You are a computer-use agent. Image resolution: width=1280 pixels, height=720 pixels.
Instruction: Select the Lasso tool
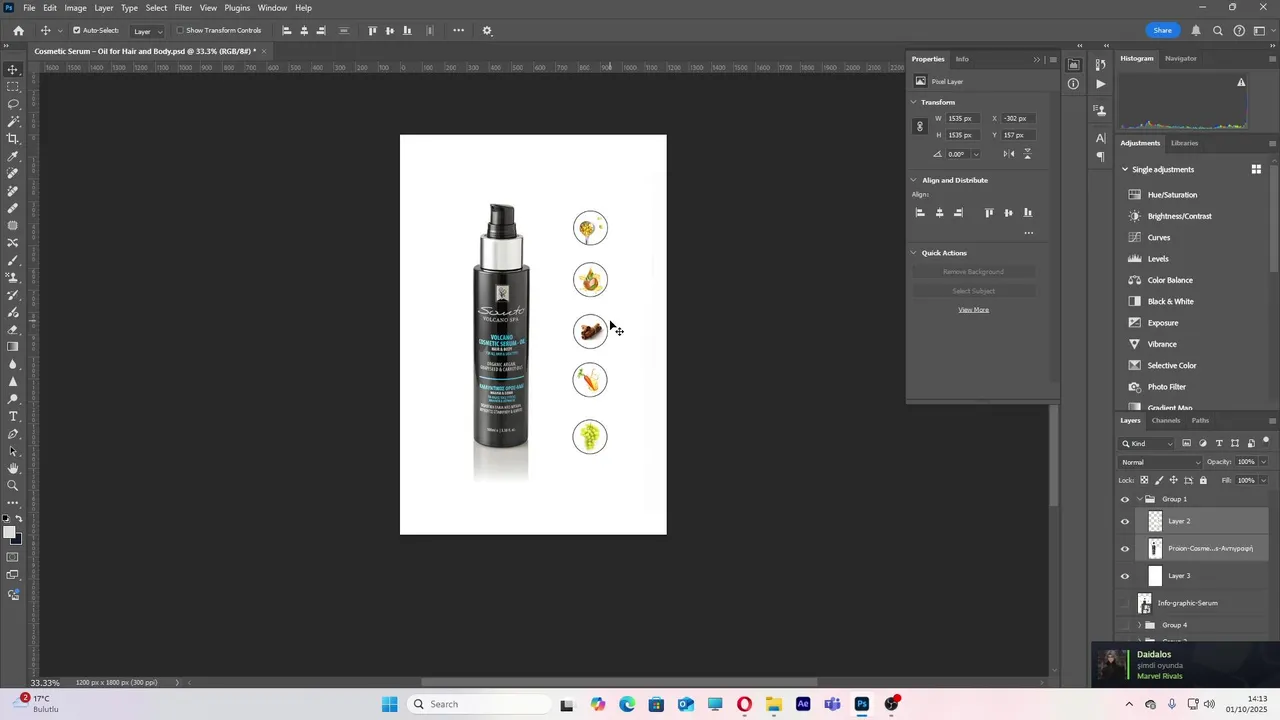click(13, 104)
